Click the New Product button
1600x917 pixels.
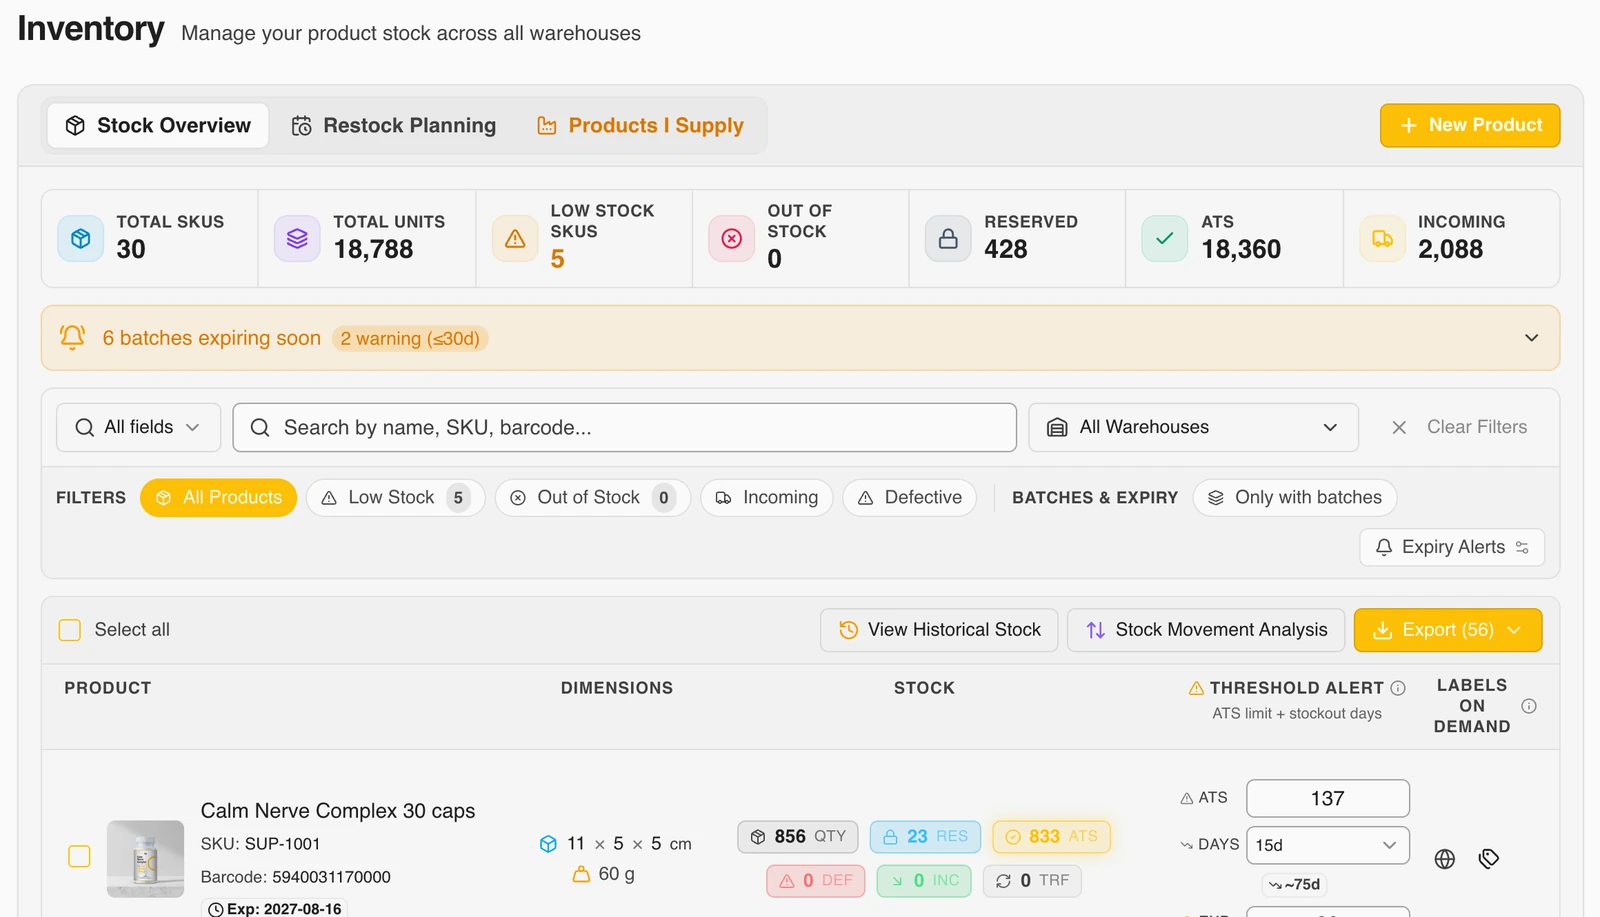(x=1470, y=126)
